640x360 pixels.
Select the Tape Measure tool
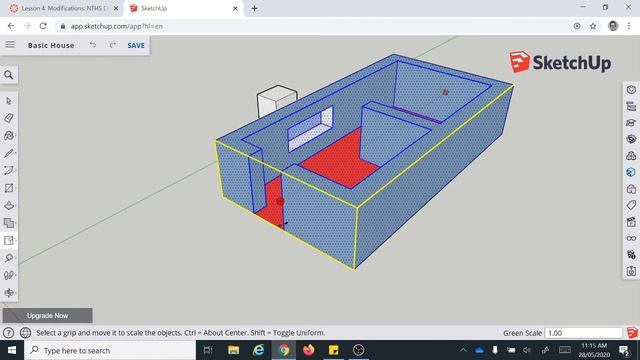click(x=9, y=258)
